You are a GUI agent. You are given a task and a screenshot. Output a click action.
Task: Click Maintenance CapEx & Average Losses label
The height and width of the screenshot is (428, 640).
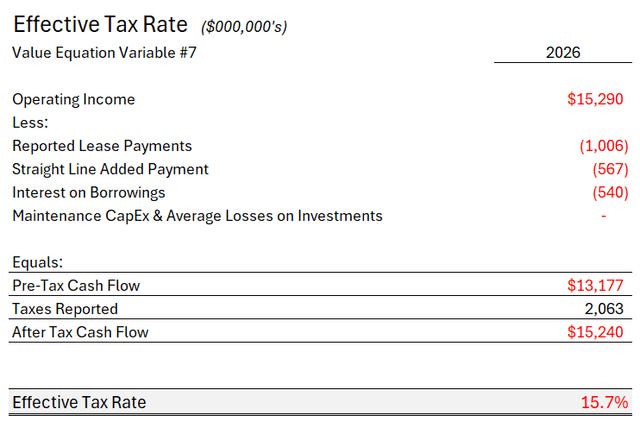pyautogui.click(x=197, y=216)
